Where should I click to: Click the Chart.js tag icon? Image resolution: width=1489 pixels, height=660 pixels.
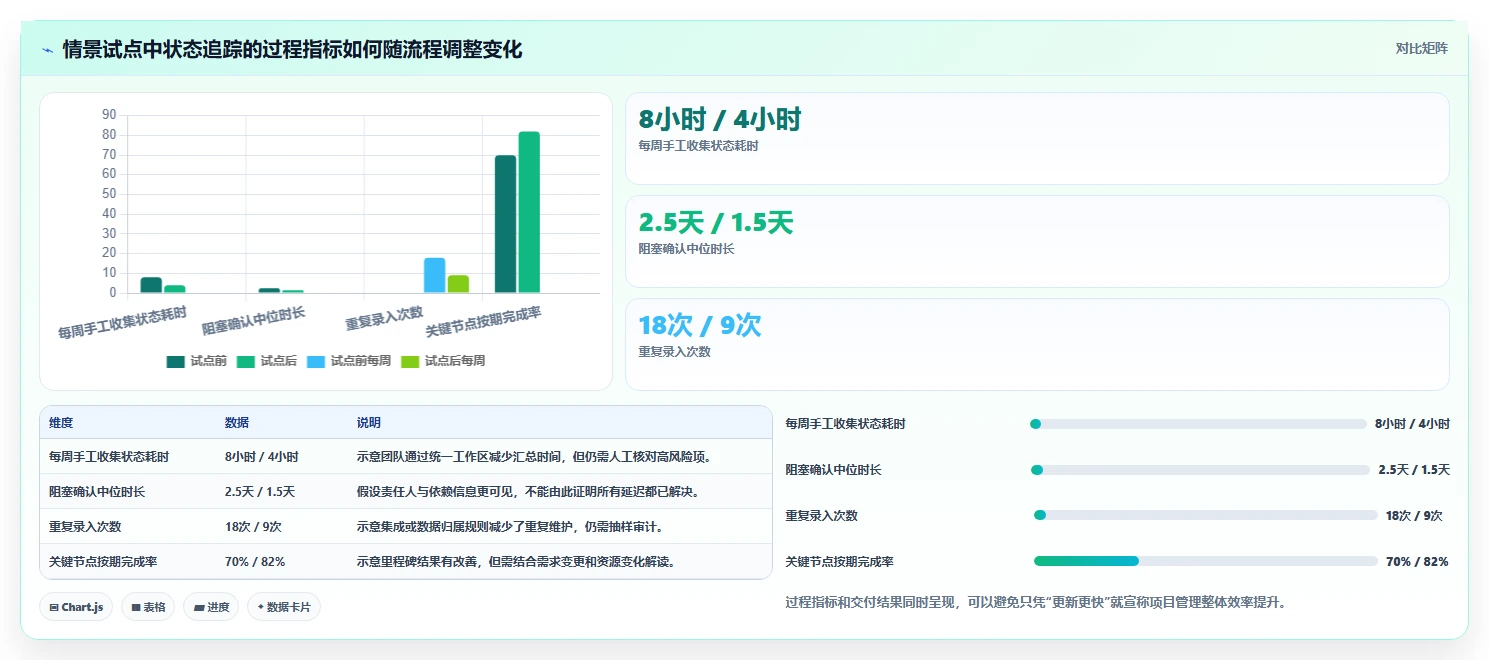point(54,607)
